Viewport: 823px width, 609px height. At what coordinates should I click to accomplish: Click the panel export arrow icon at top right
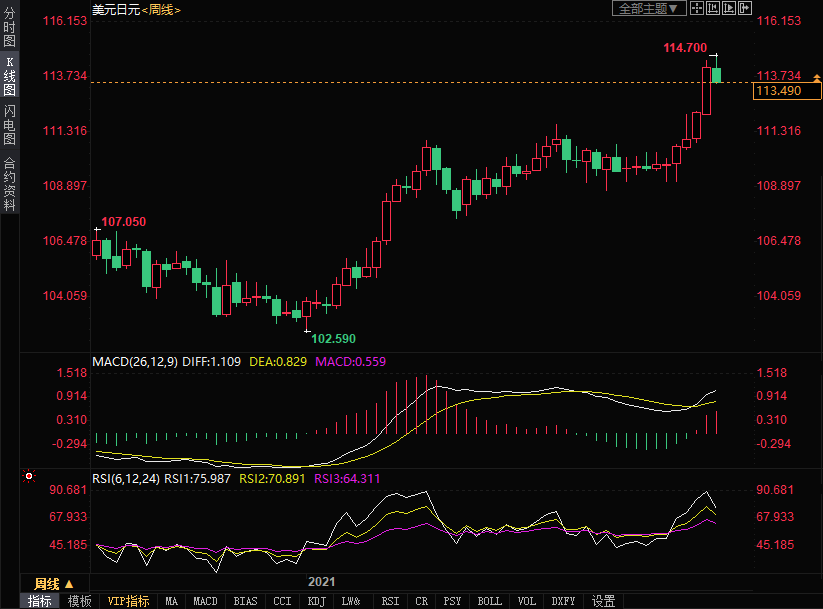tap(744, 8)
